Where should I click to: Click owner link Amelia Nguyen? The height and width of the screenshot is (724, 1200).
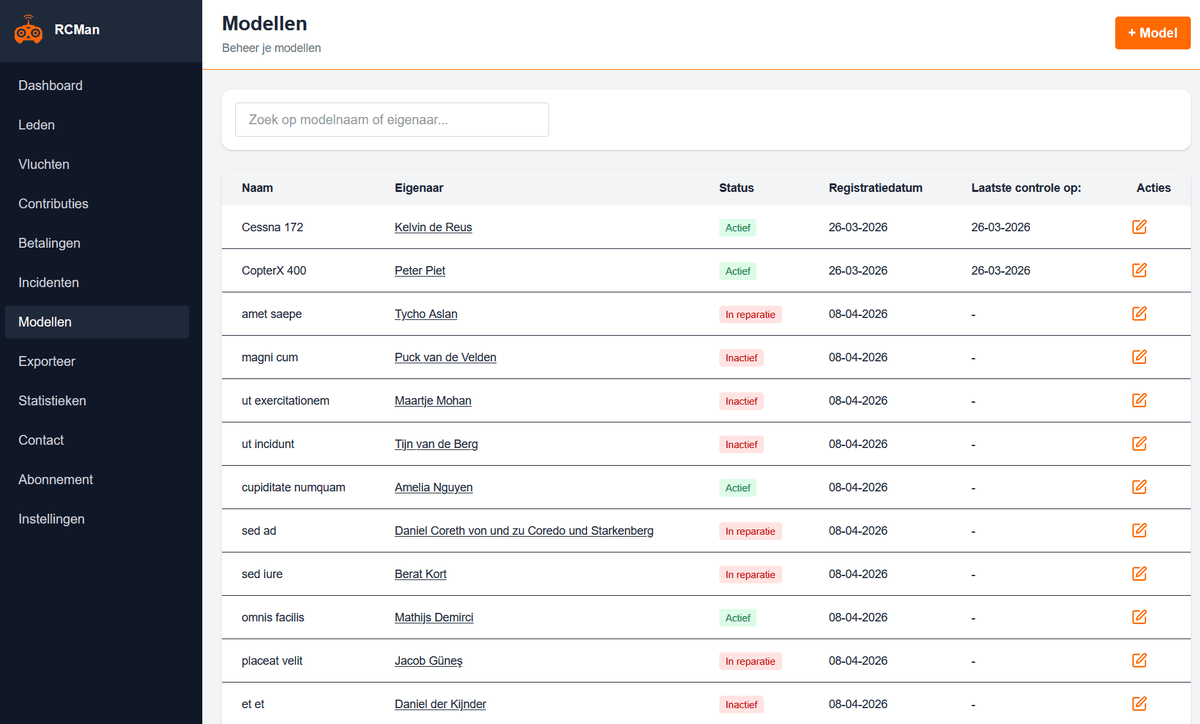pos(433,487)
